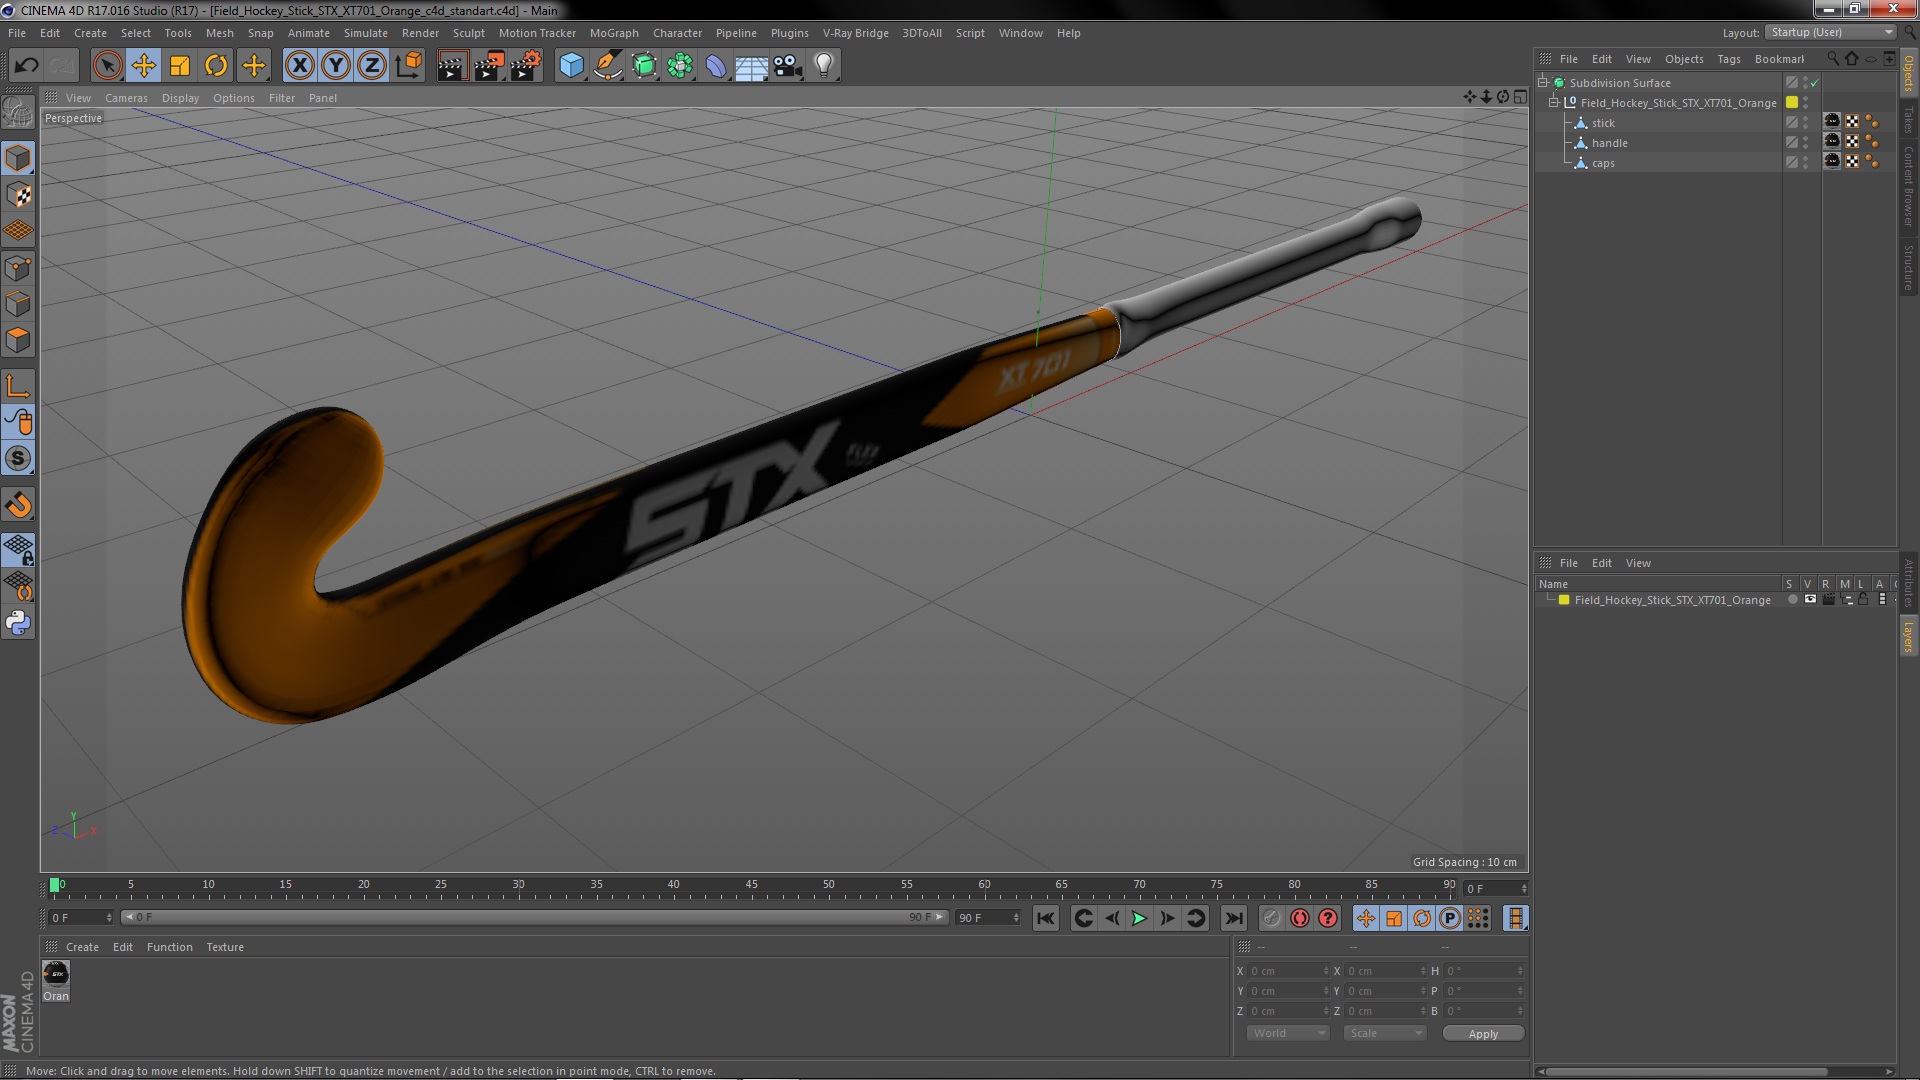
Task: Switch to Texture mode
Action: [x=18, y=195]
